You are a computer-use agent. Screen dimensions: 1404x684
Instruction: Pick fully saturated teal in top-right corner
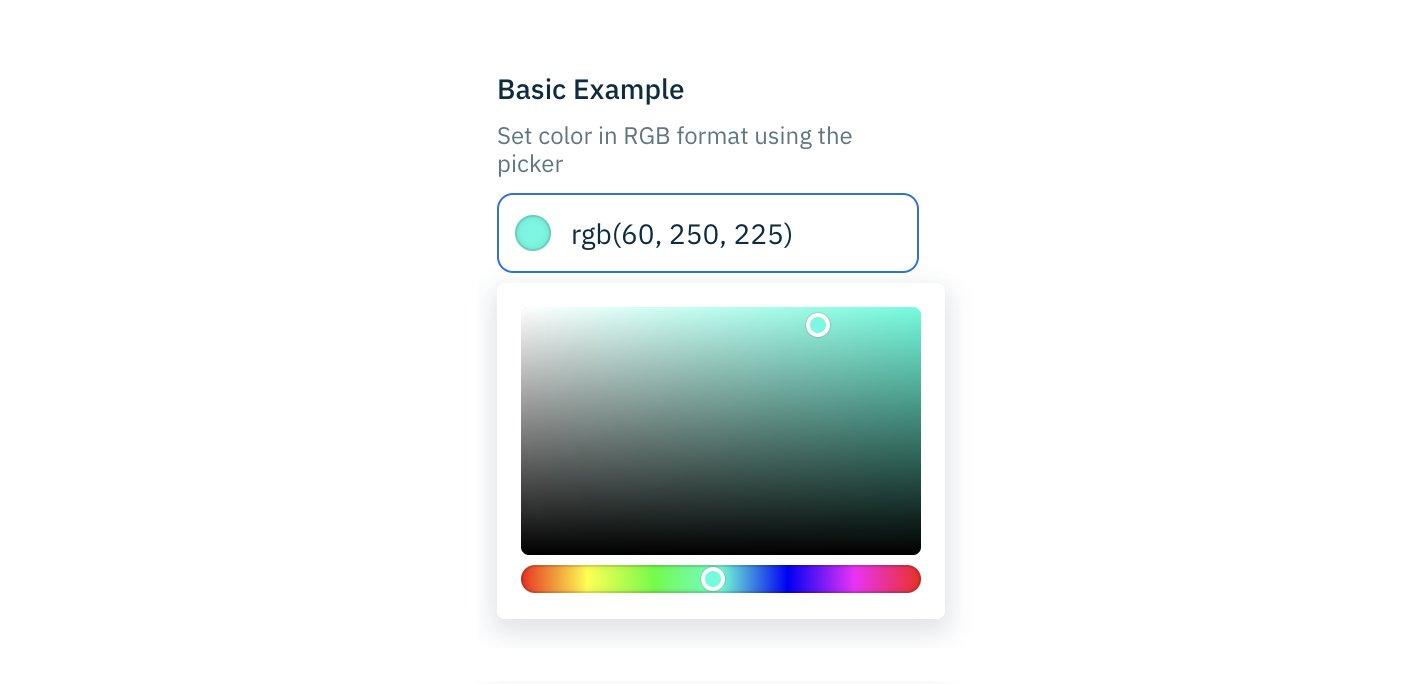(917, 310)
